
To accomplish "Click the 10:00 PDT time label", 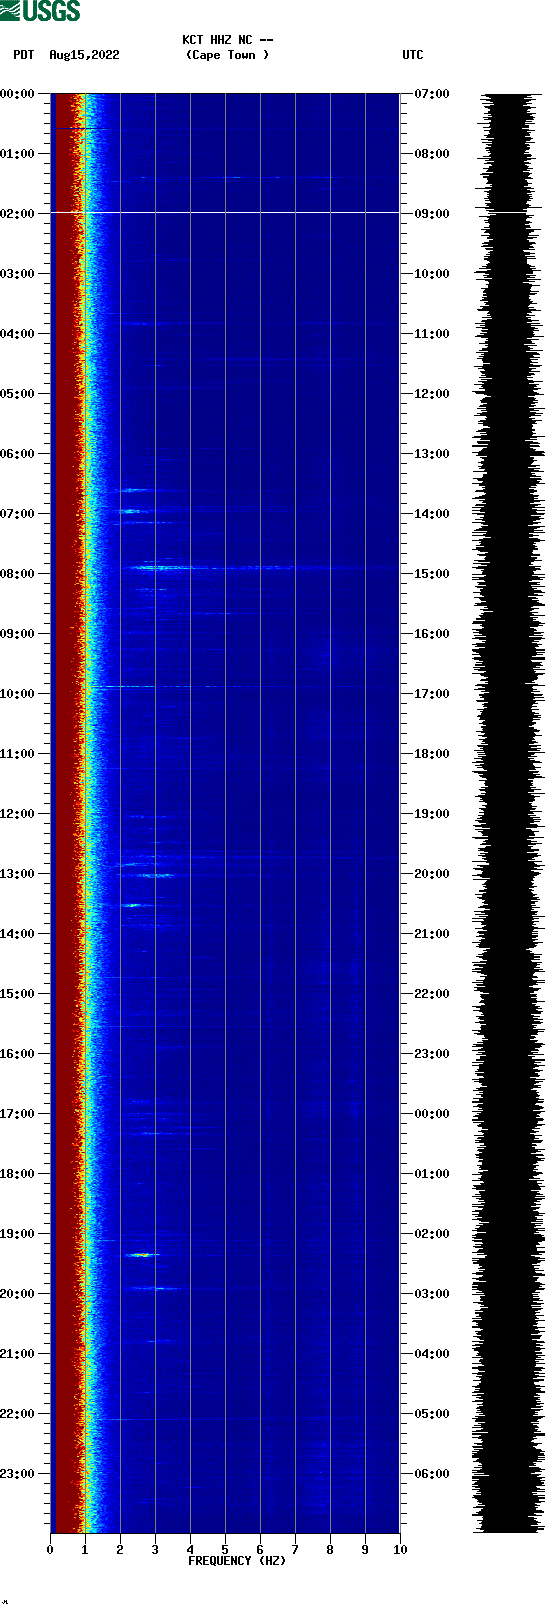I will click(18, 694).
